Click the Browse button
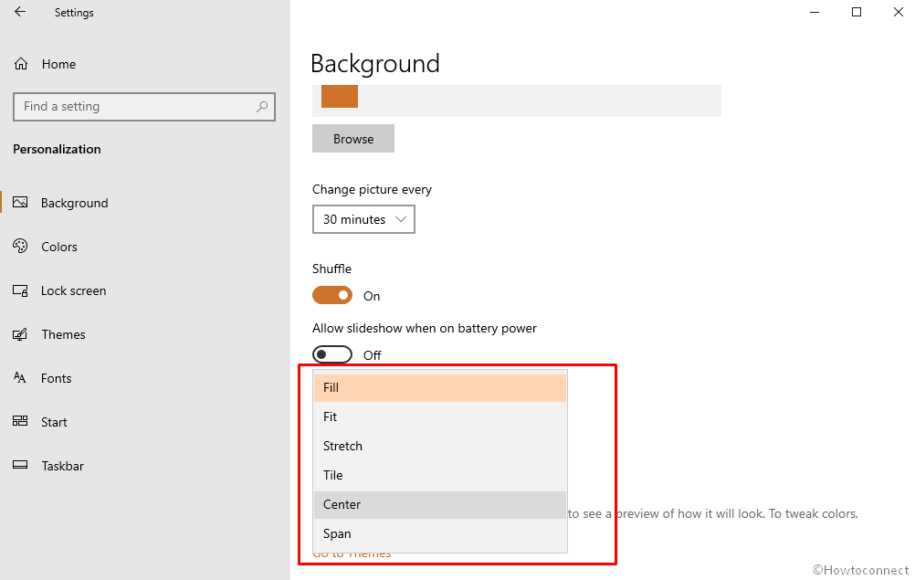The height and width of the screenshot is (580, 915). [x=353, y=138]
